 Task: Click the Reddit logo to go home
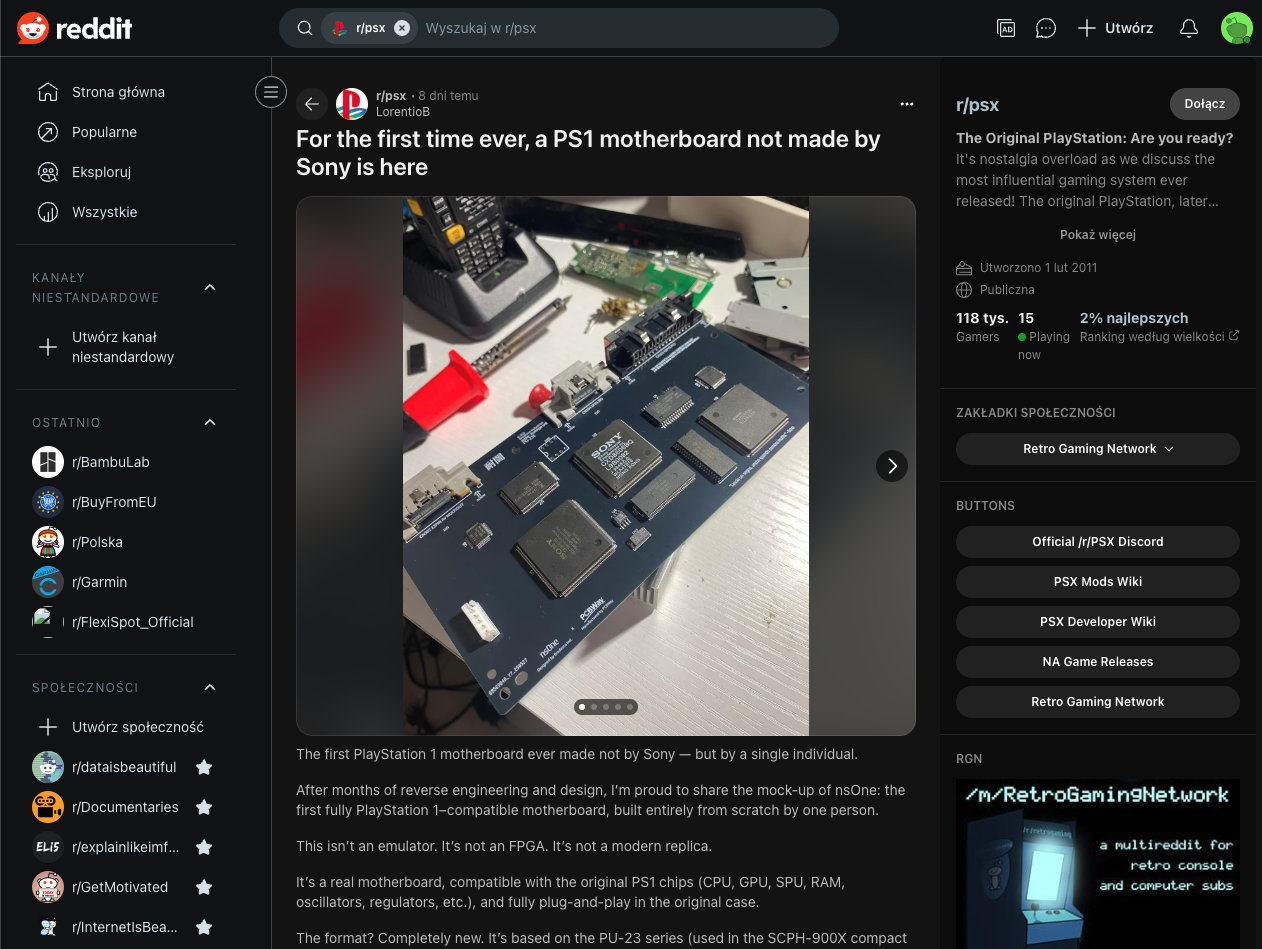click(75, 28)
